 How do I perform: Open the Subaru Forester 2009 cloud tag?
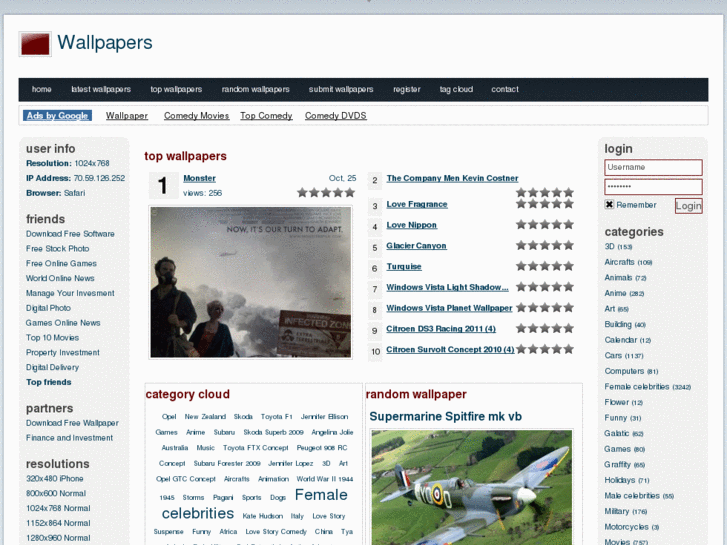227,463
